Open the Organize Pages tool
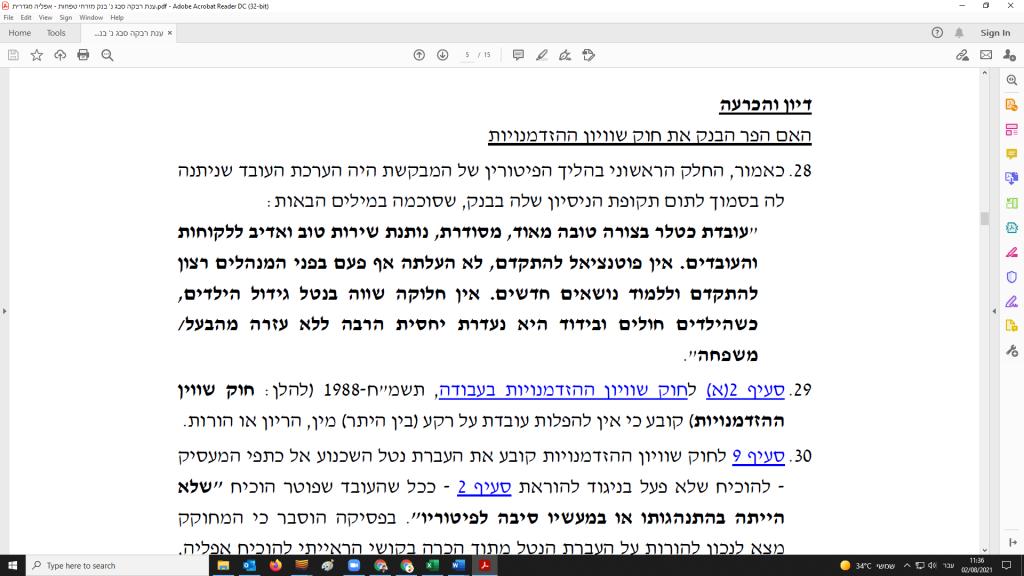This screenshot has width=1024, height=576. pyautogui.click(x=1009, y=131)
